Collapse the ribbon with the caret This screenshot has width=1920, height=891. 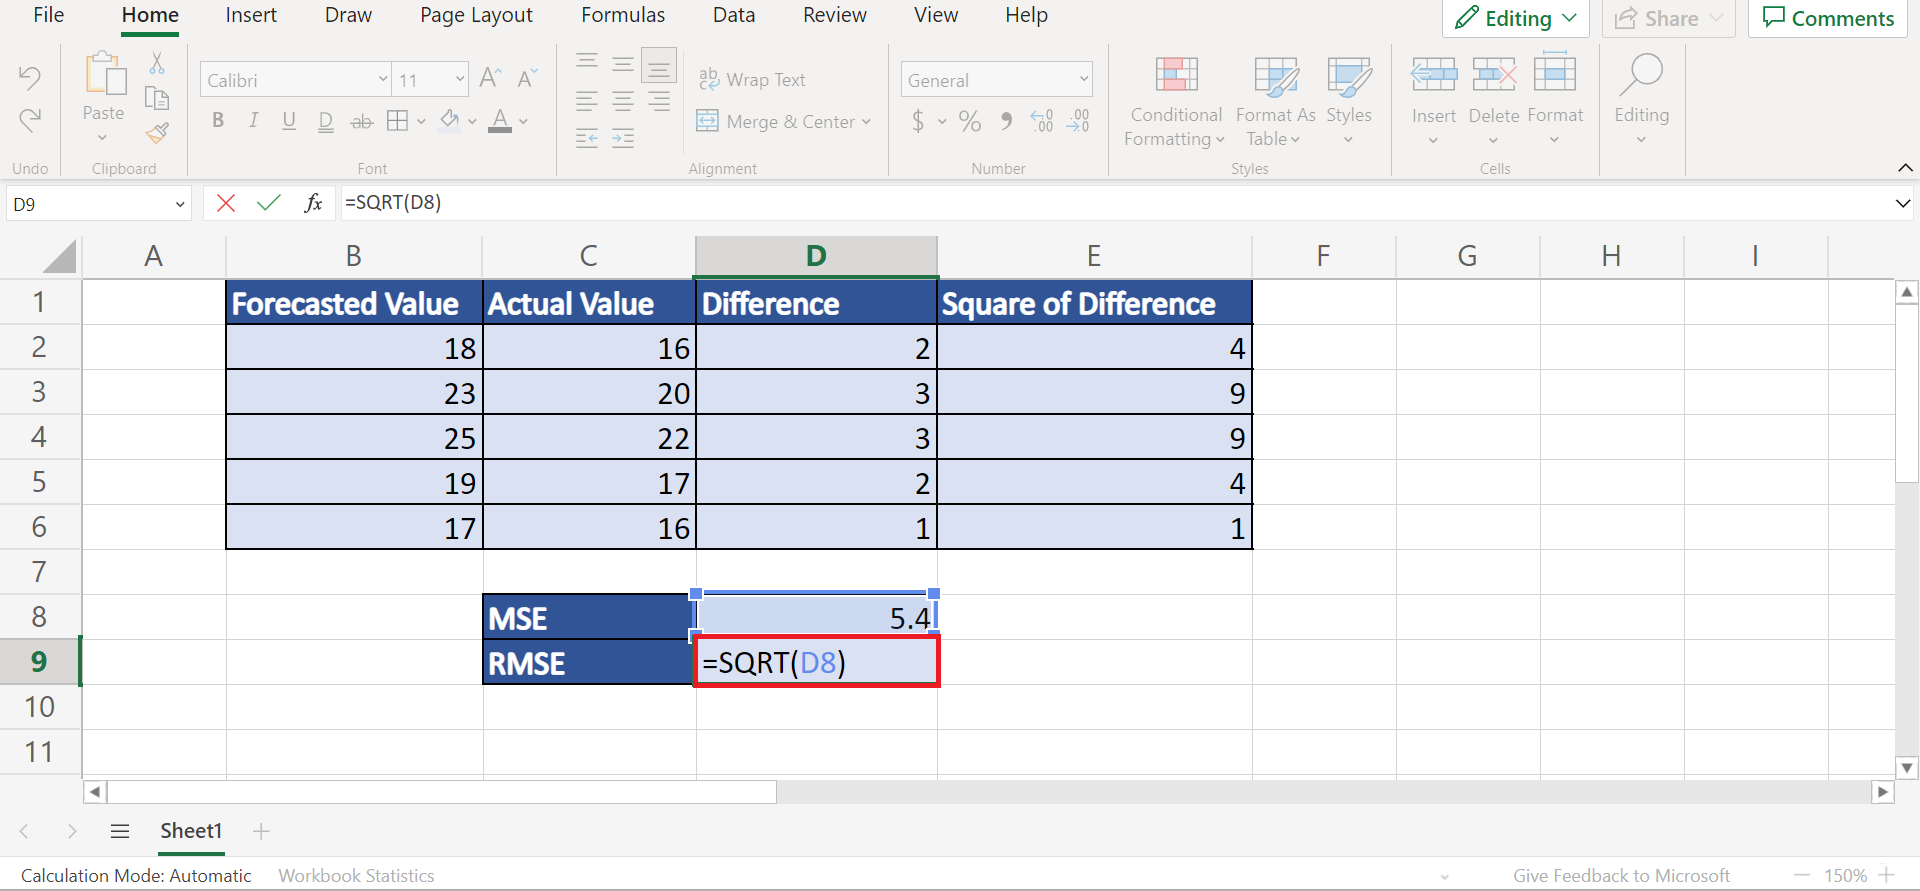tap(1905, 167)
